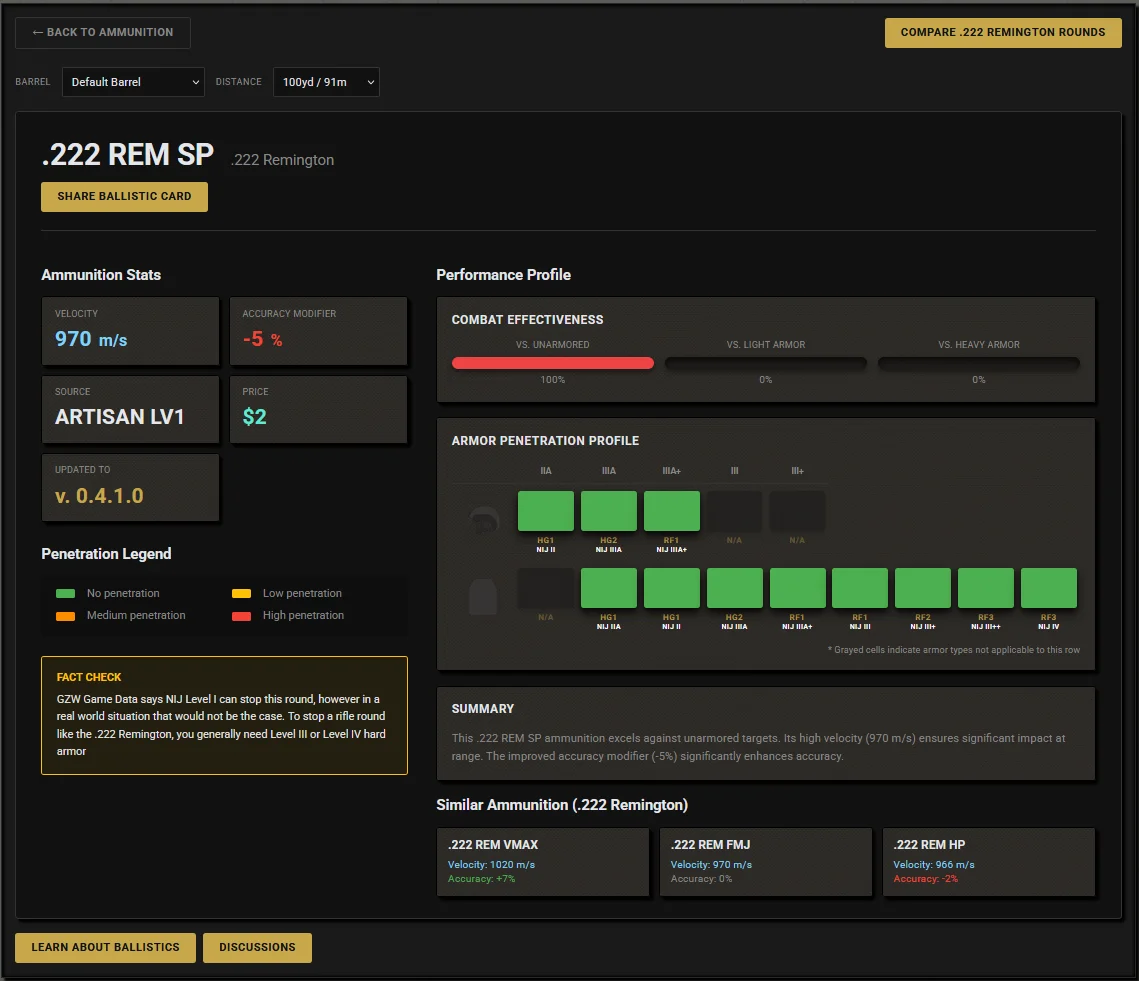The width and height of the screenshot is (1139, 981).
Task: Click the VS. Unarmored effectiveness bar
Action: (553, 363)
